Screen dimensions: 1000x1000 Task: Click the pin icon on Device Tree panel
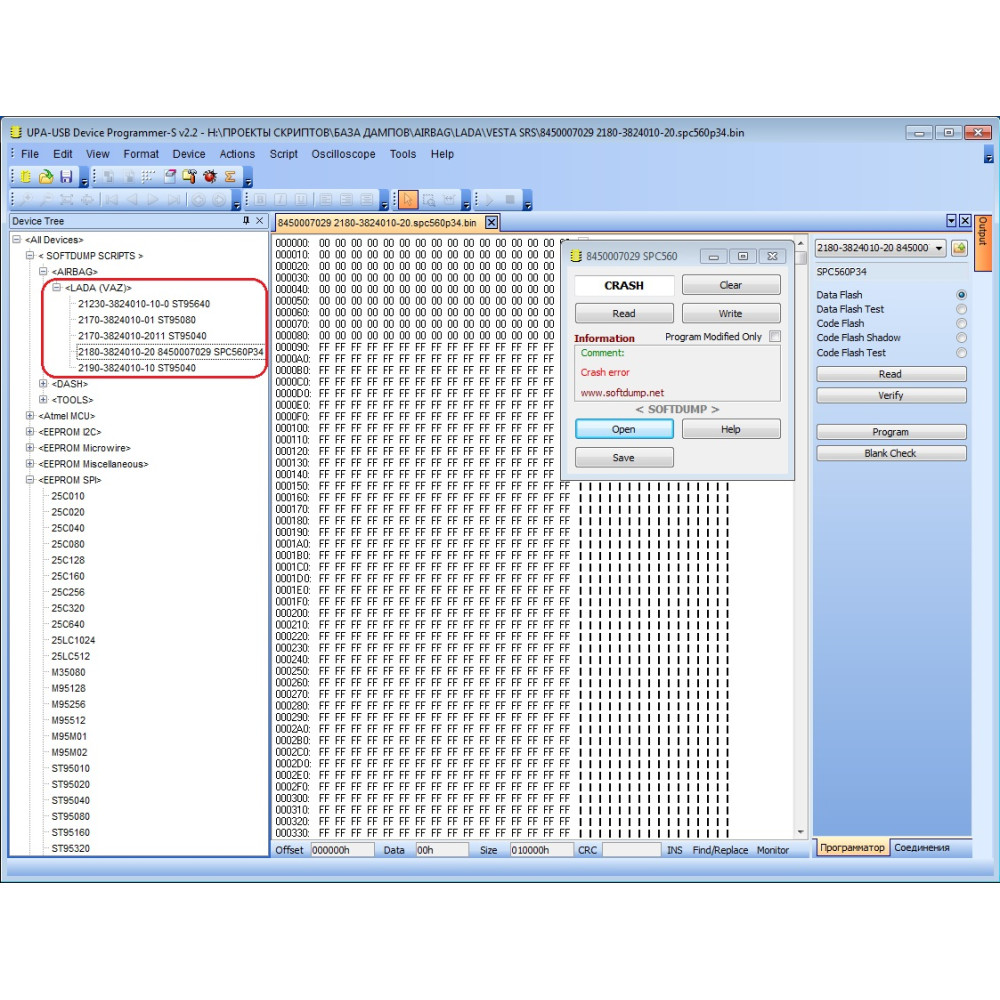coord(246,221)
